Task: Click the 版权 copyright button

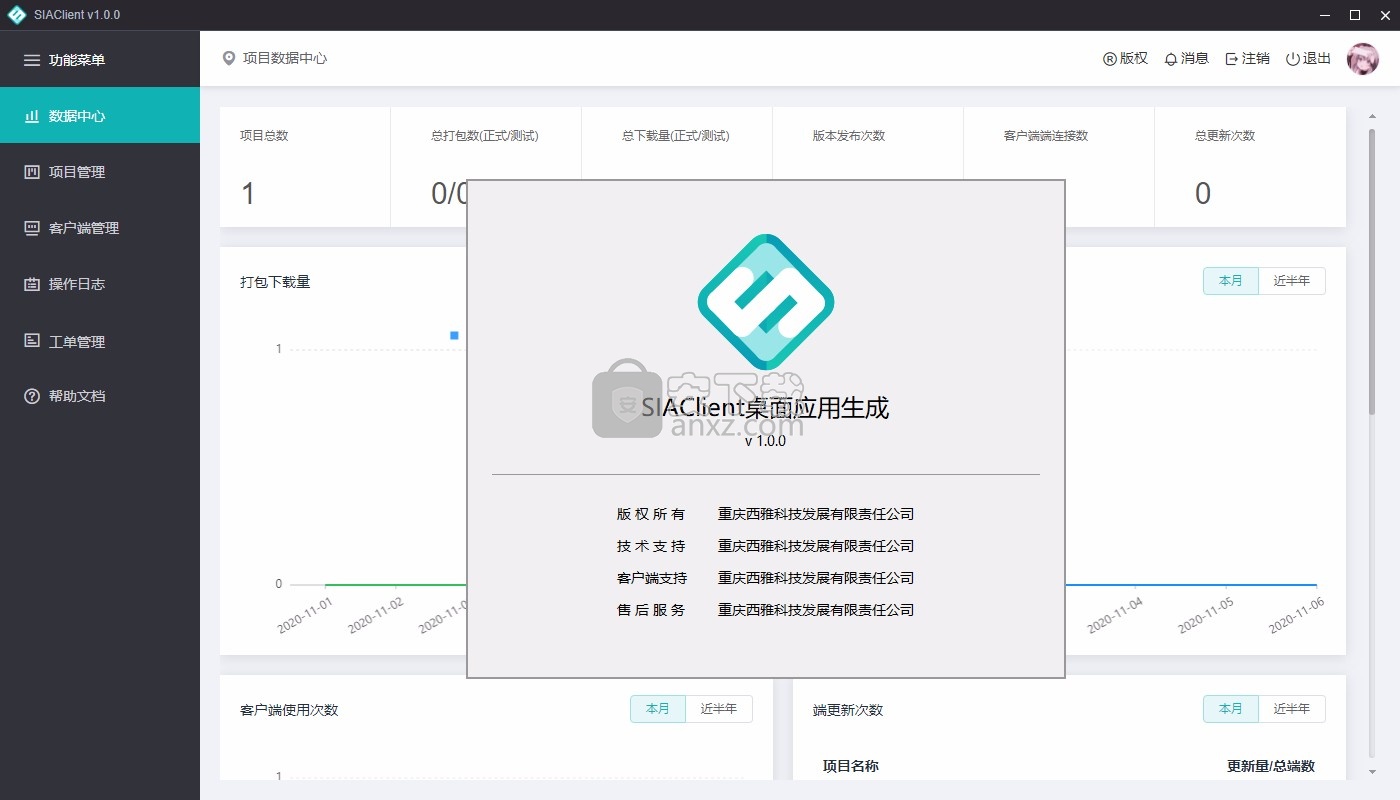Action: [x=1125, y=59]
